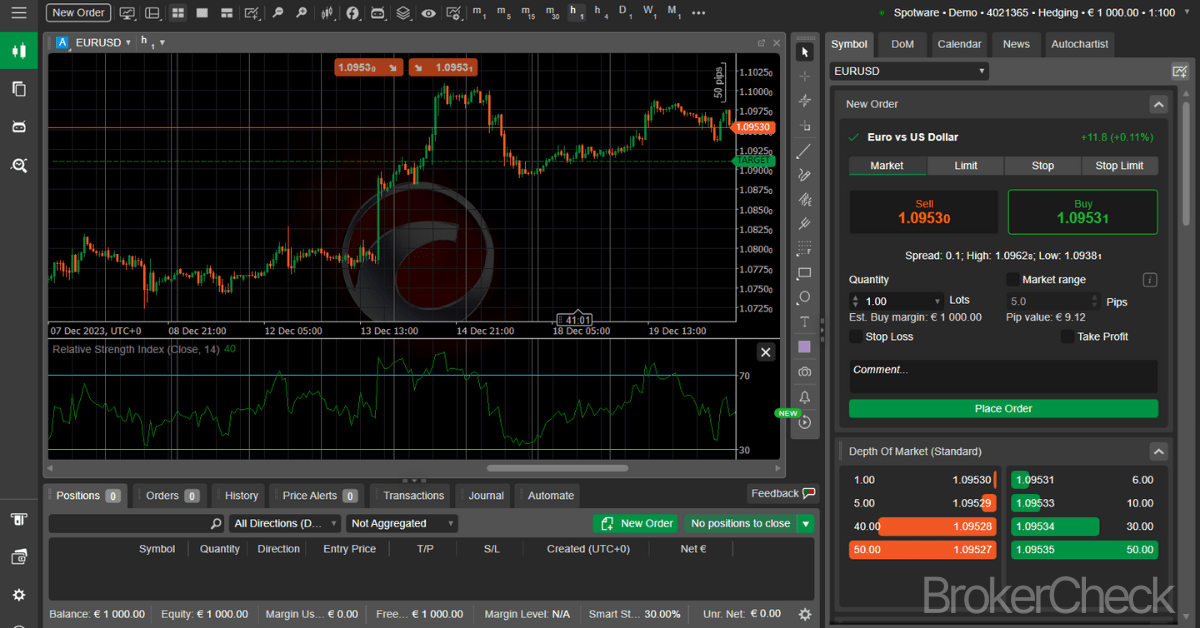Collapse the New Order section
The image size is (1200, 628).
[x=1158, y=104]
